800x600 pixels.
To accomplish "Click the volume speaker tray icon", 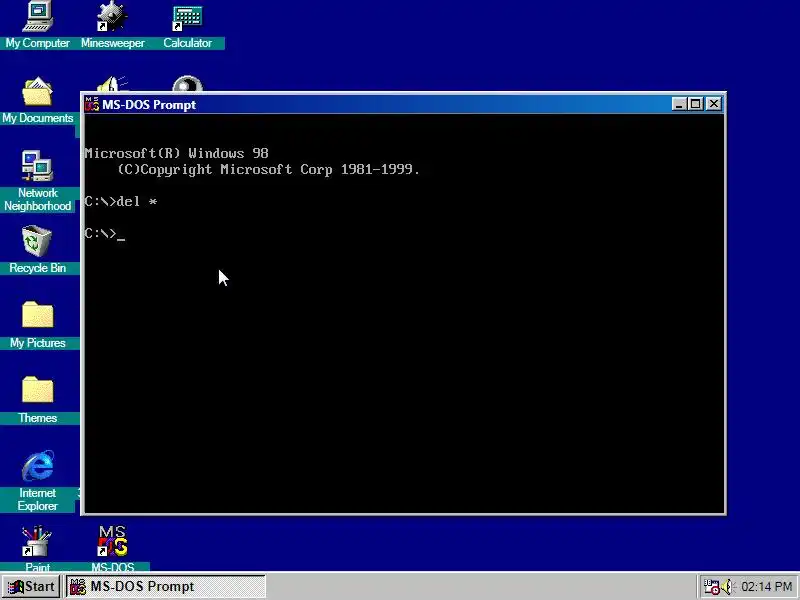I will tap(727, 587).
